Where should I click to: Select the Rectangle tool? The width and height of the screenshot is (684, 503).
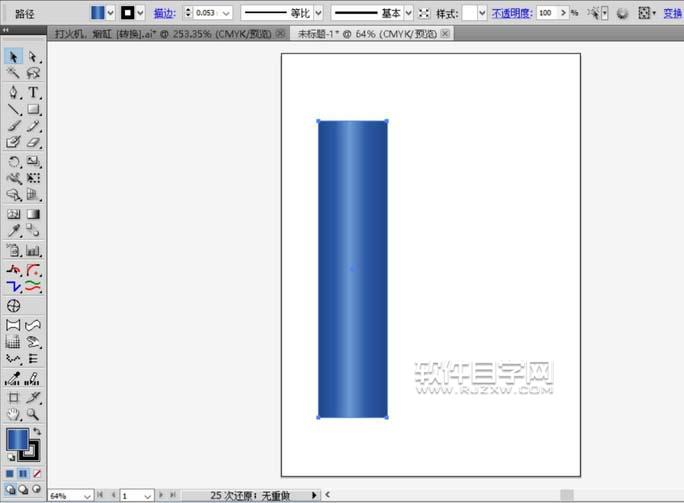(33, 109)
